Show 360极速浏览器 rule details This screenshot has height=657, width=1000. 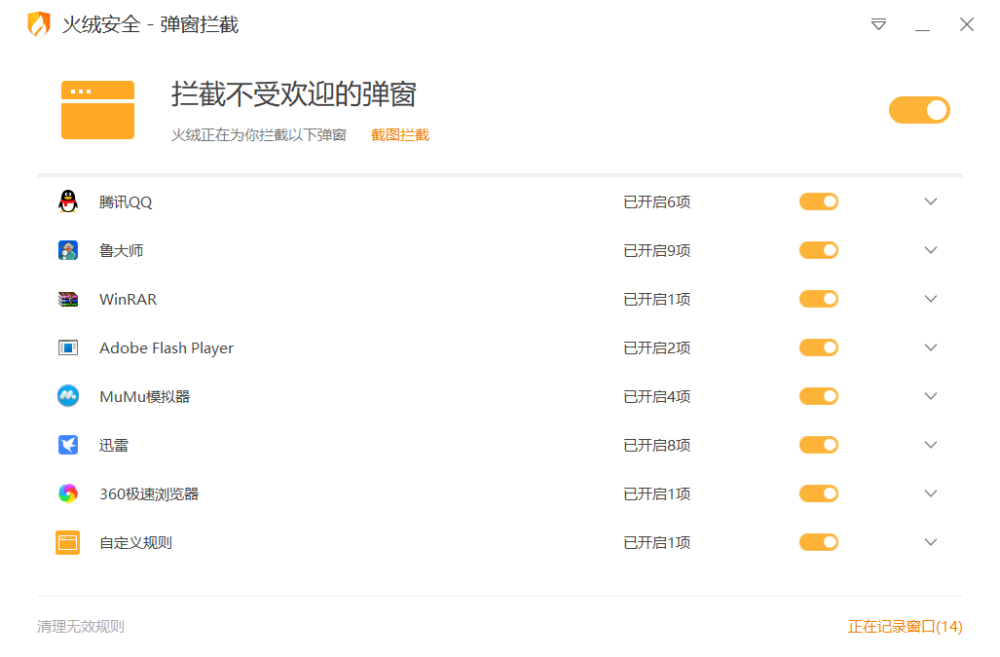coord(930,494)
